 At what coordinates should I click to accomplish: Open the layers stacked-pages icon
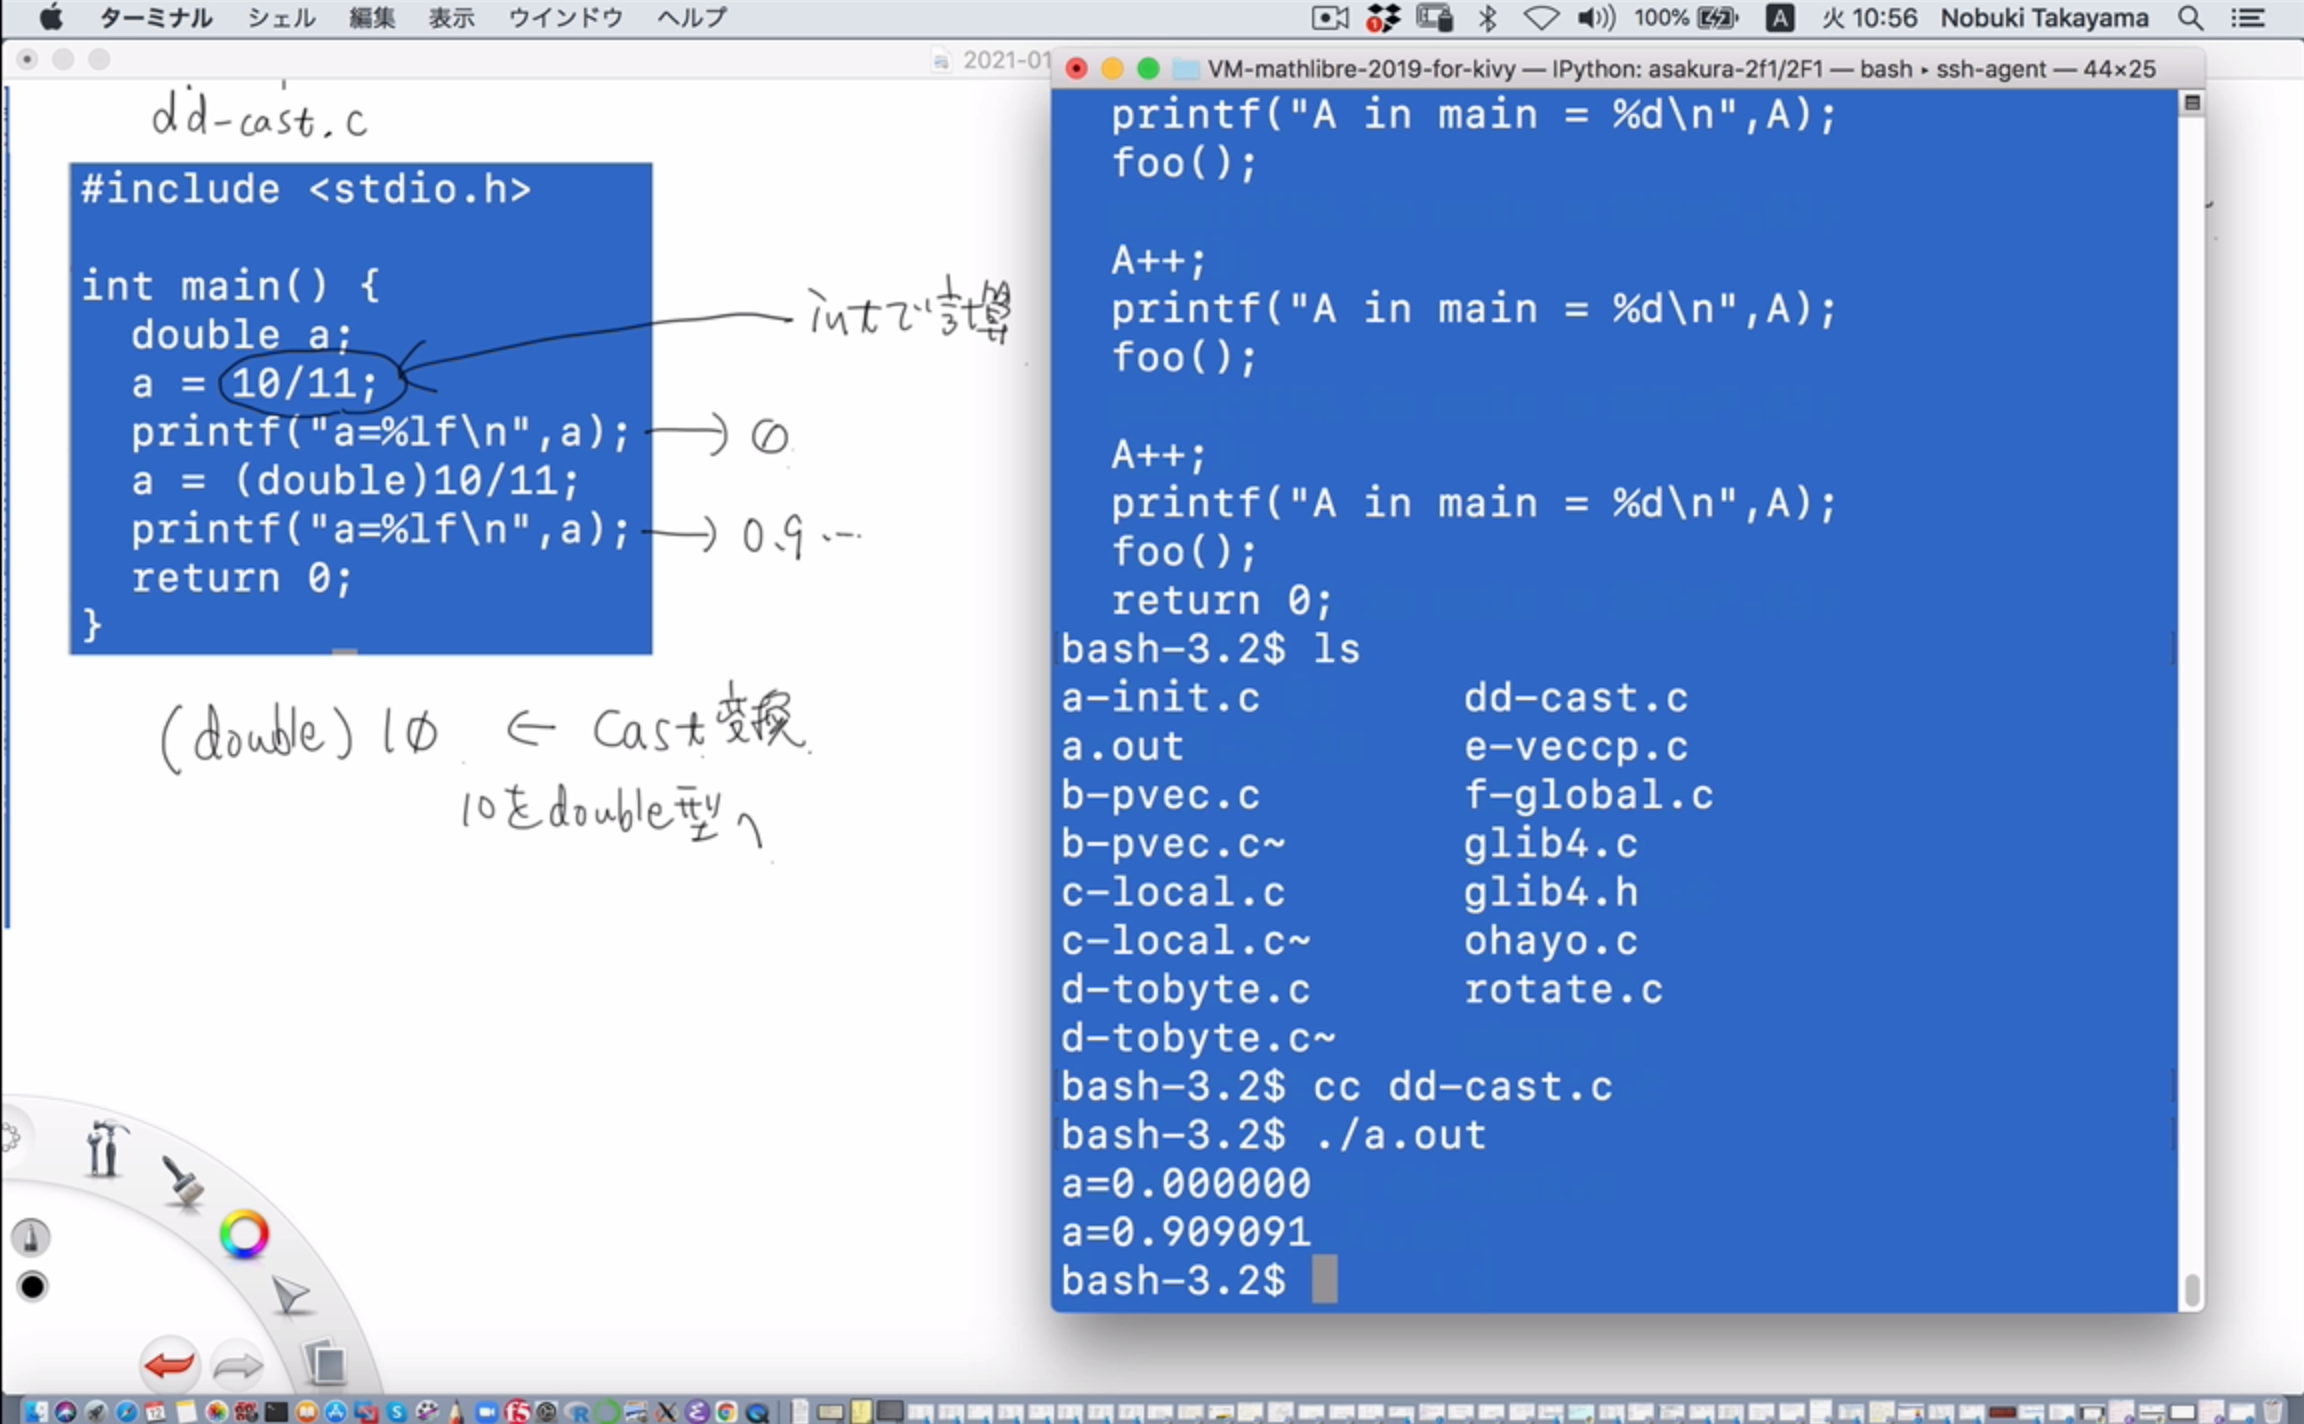pos(325,1362)
